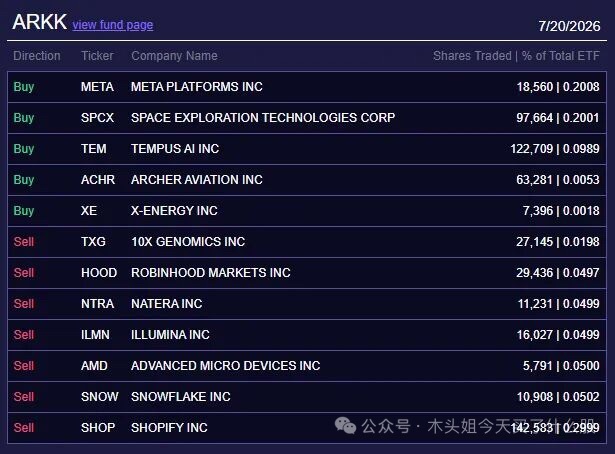Select the ACHR ticker cell
615x454 pixels.
click(98, 180)
